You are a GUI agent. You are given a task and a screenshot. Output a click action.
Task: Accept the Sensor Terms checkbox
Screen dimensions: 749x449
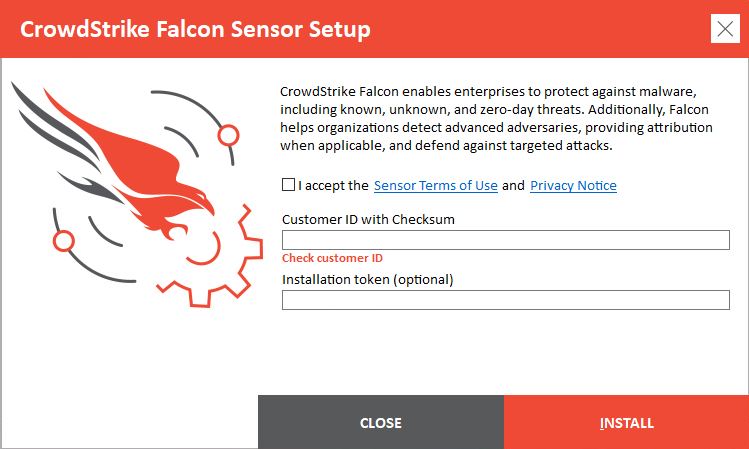(289, 185)
